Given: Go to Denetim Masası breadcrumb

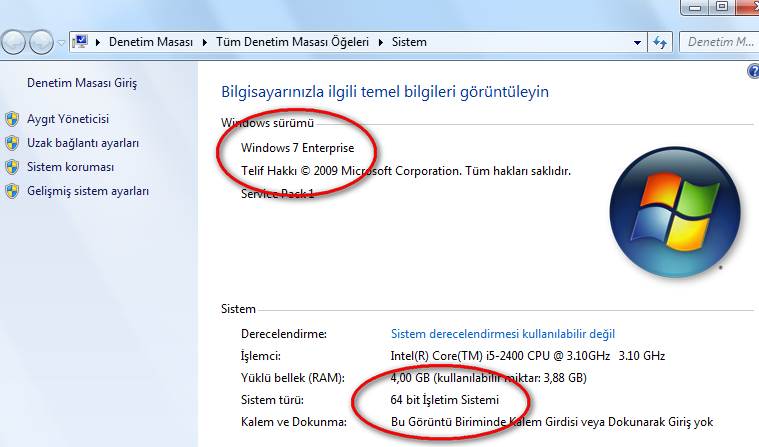Looking at the screenshot, I should [150, 42].
